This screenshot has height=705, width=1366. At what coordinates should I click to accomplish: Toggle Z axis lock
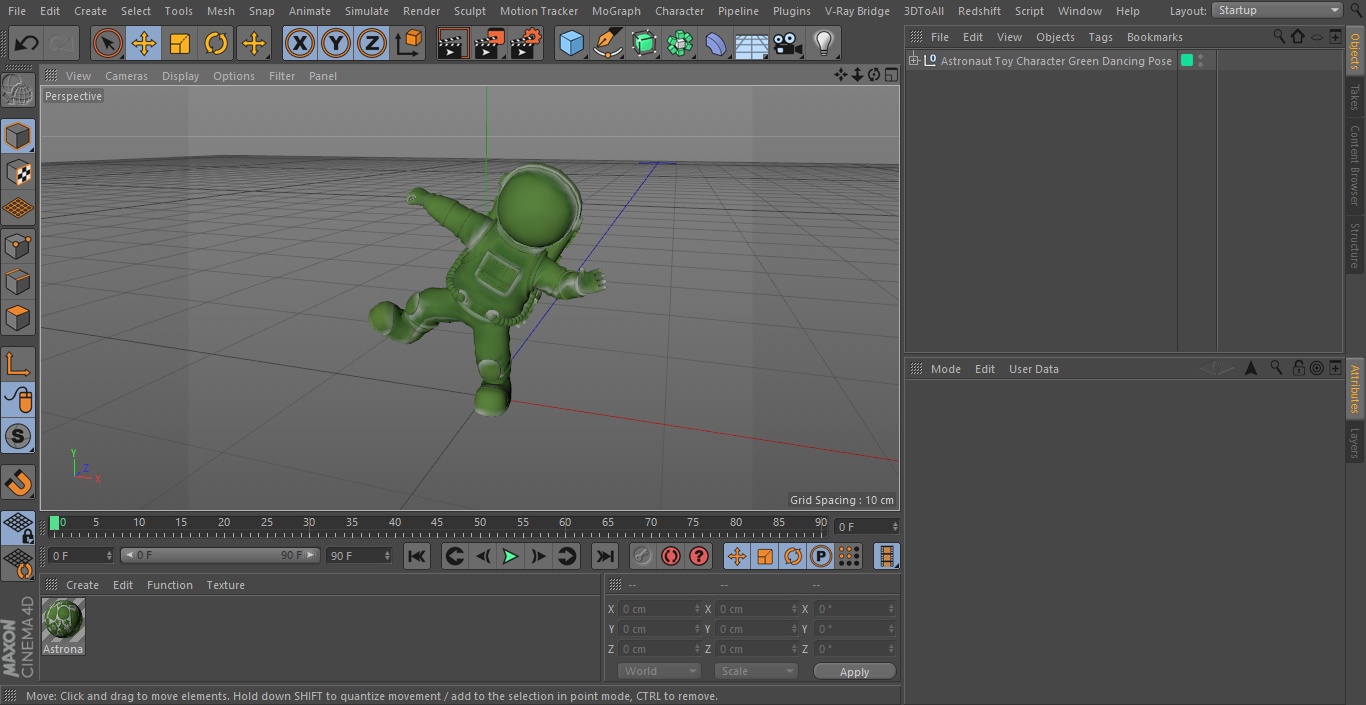(372, 43)
